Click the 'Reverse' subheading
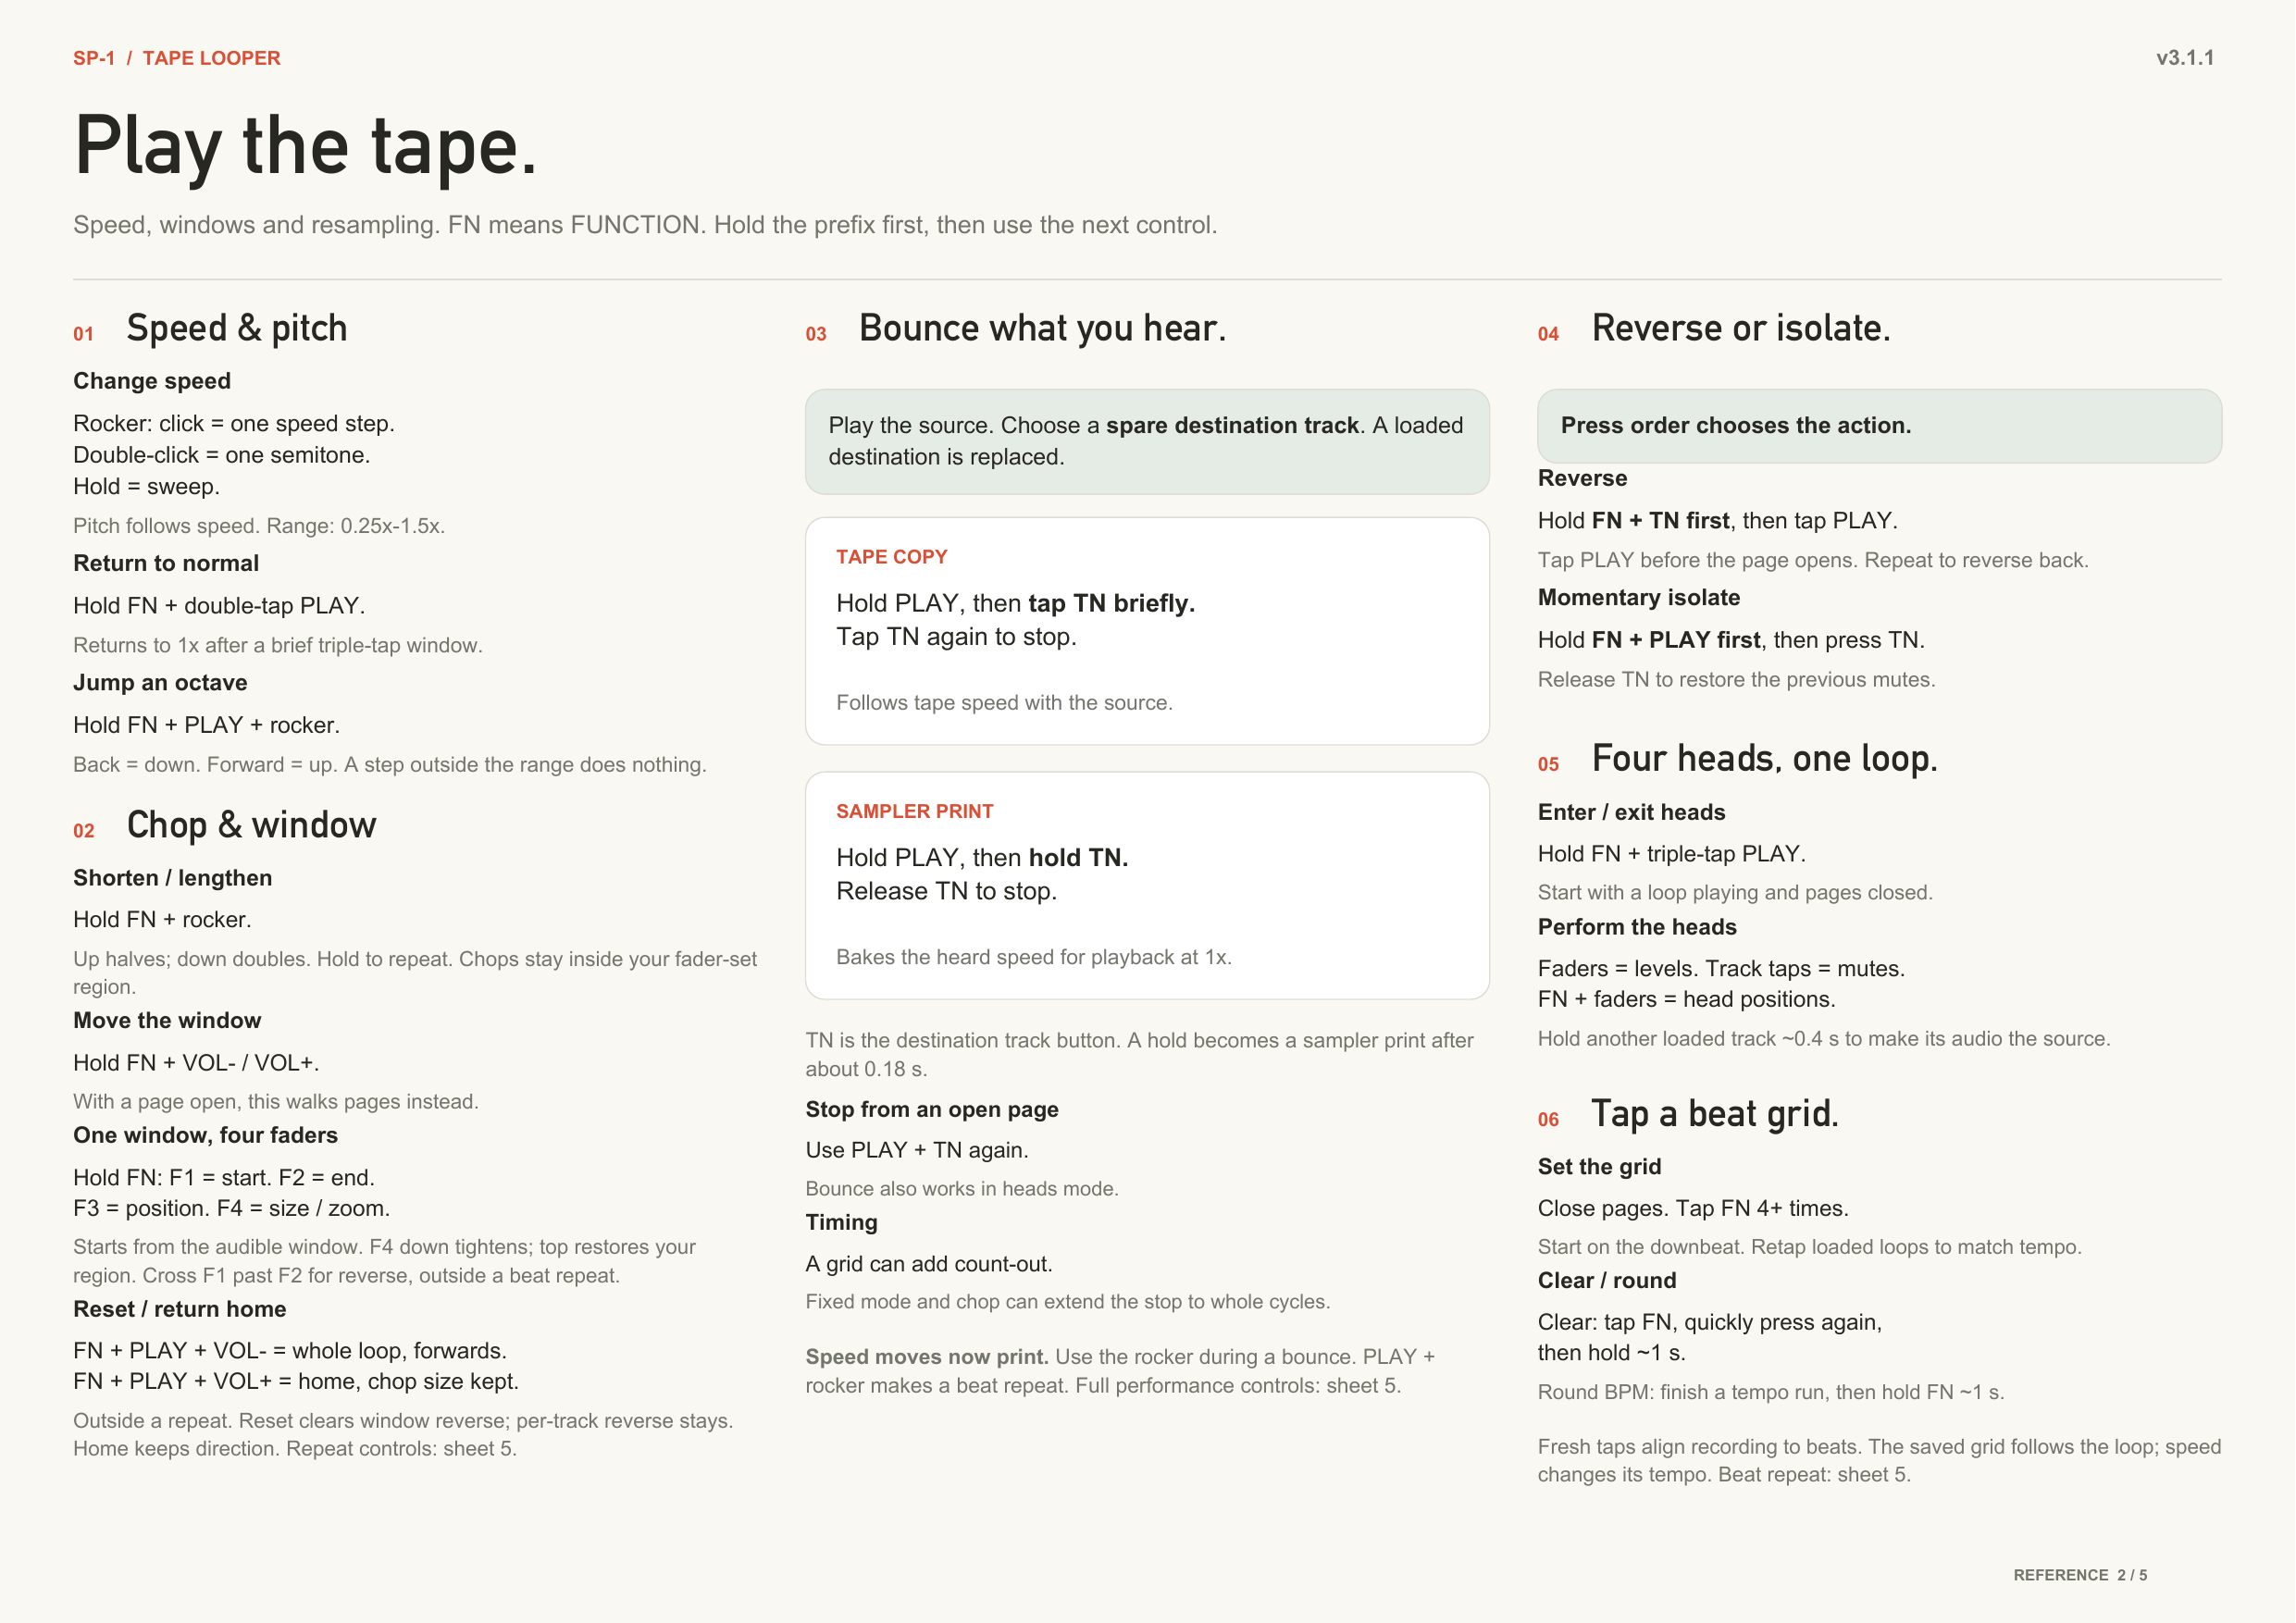 click(1582, 478)
